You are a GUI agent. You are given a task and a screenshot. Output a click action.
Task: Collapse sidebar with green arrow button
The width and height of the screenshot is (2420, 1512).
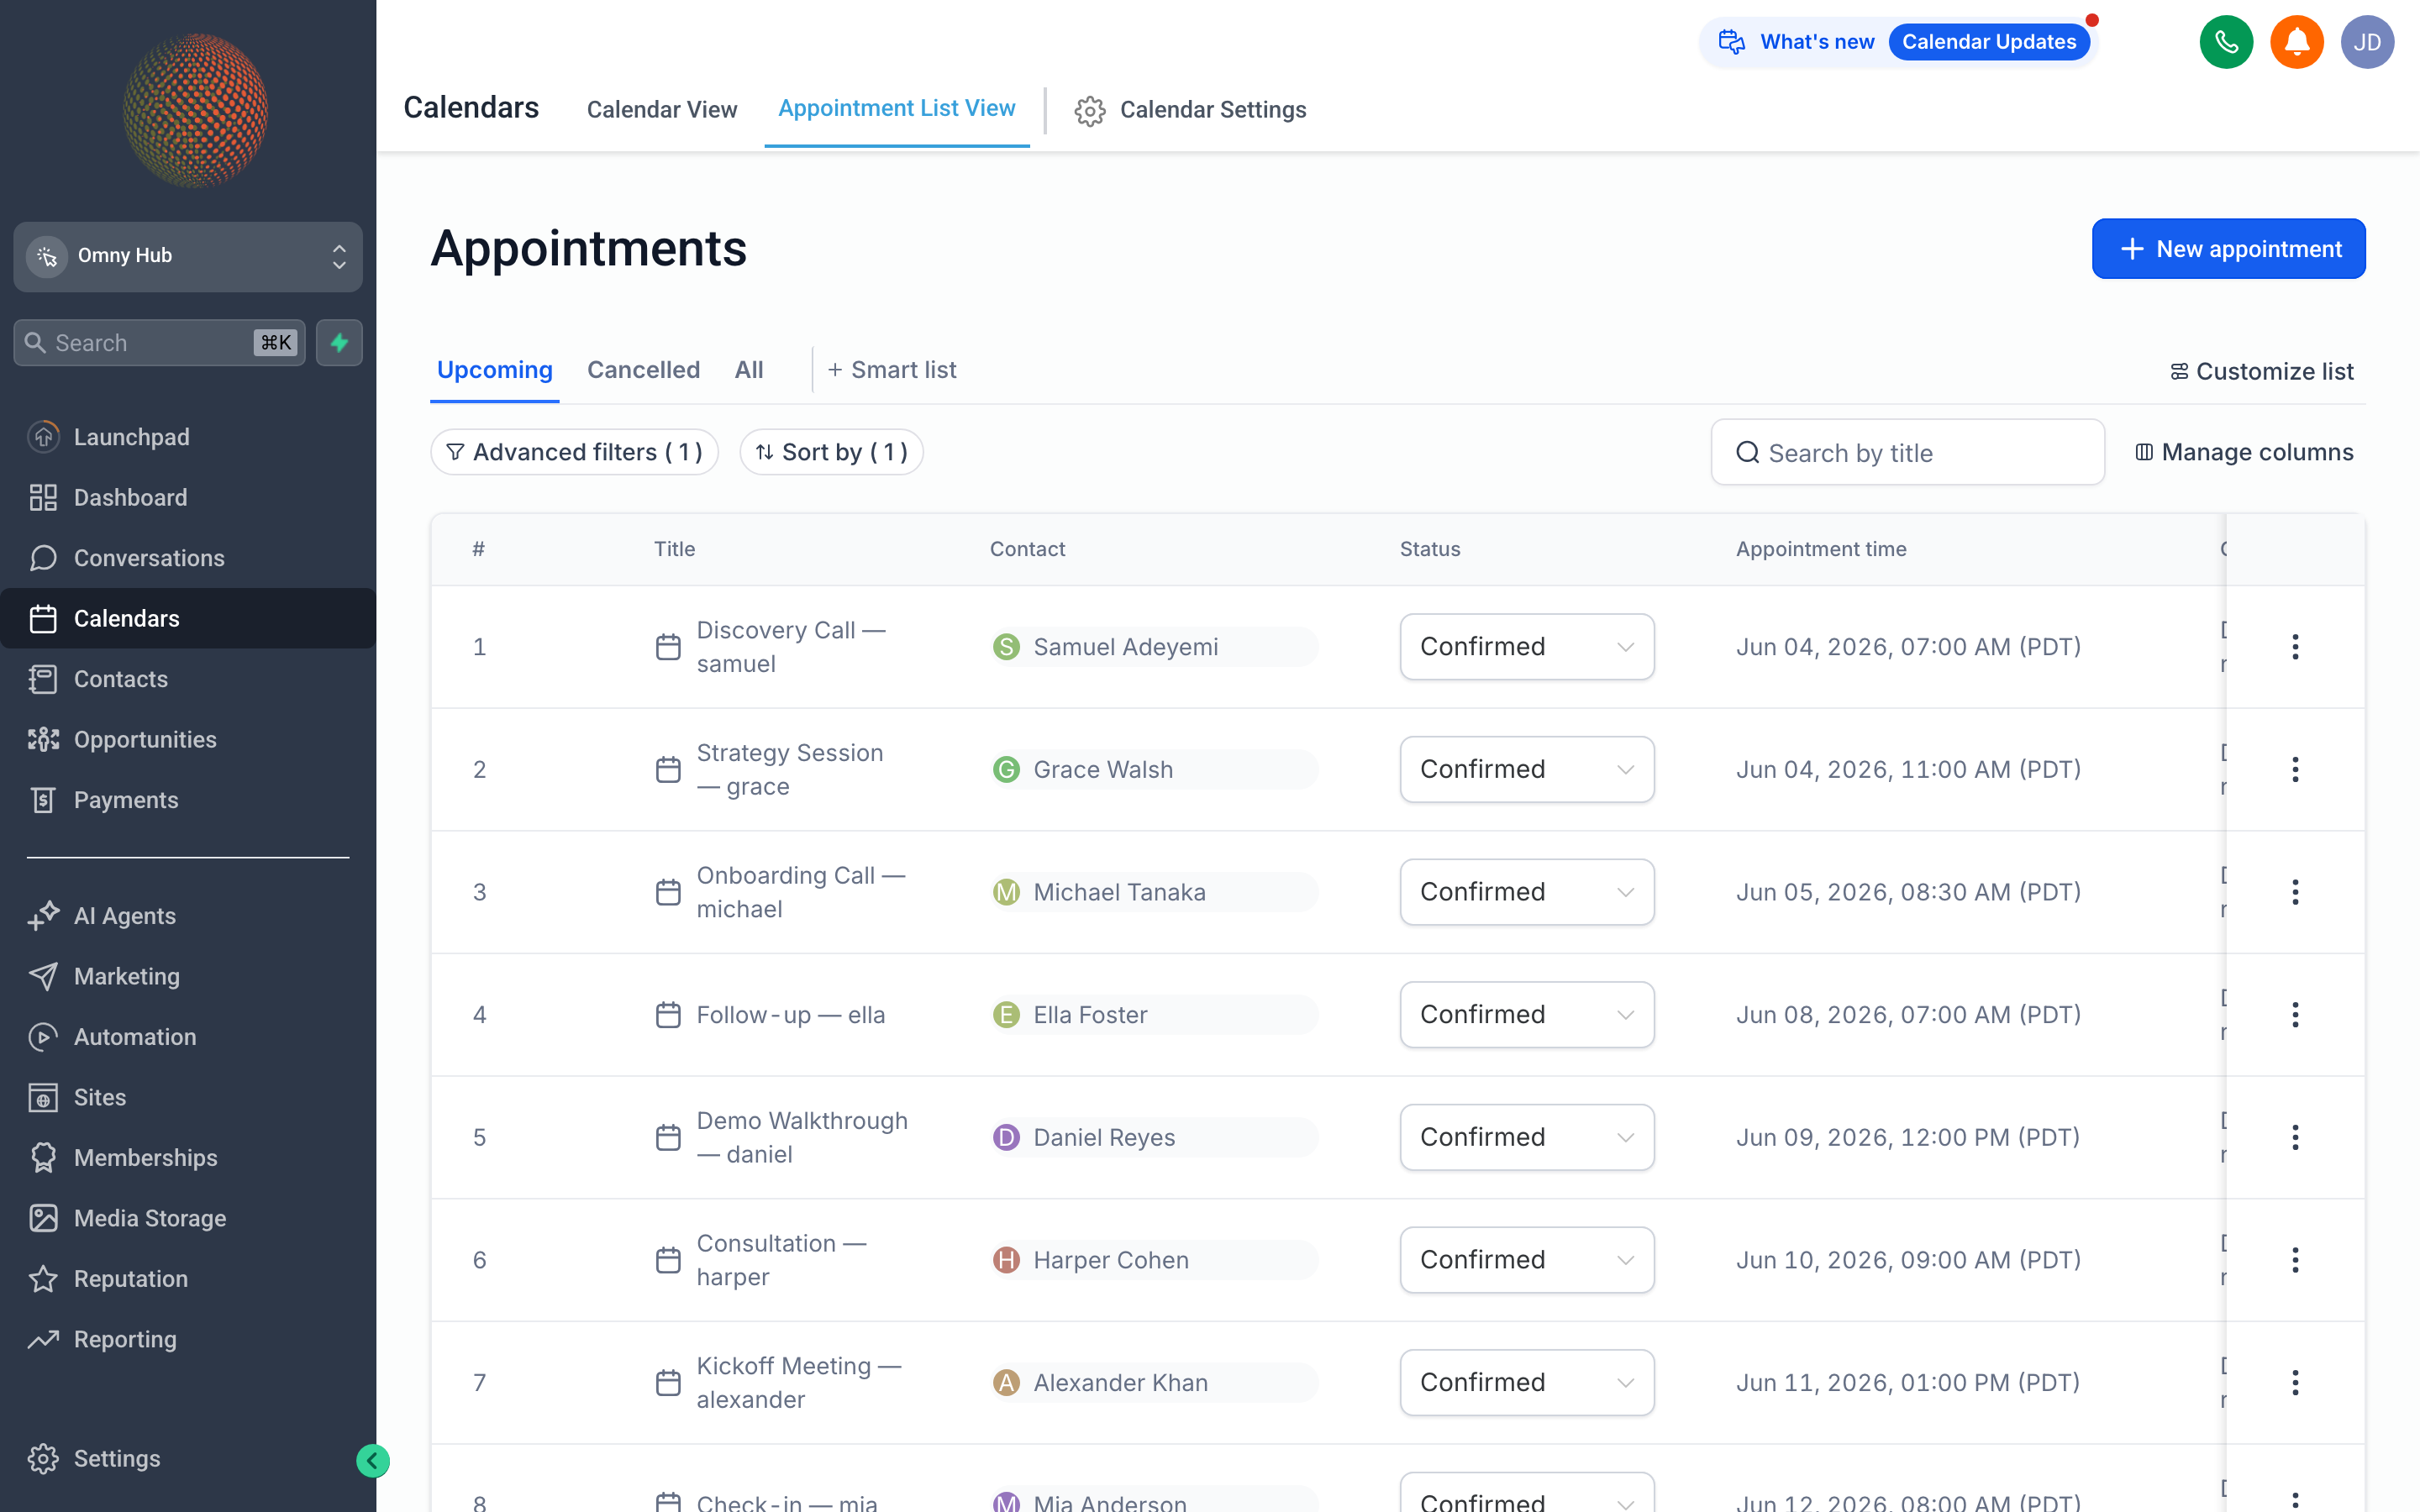coord(373,1461)
